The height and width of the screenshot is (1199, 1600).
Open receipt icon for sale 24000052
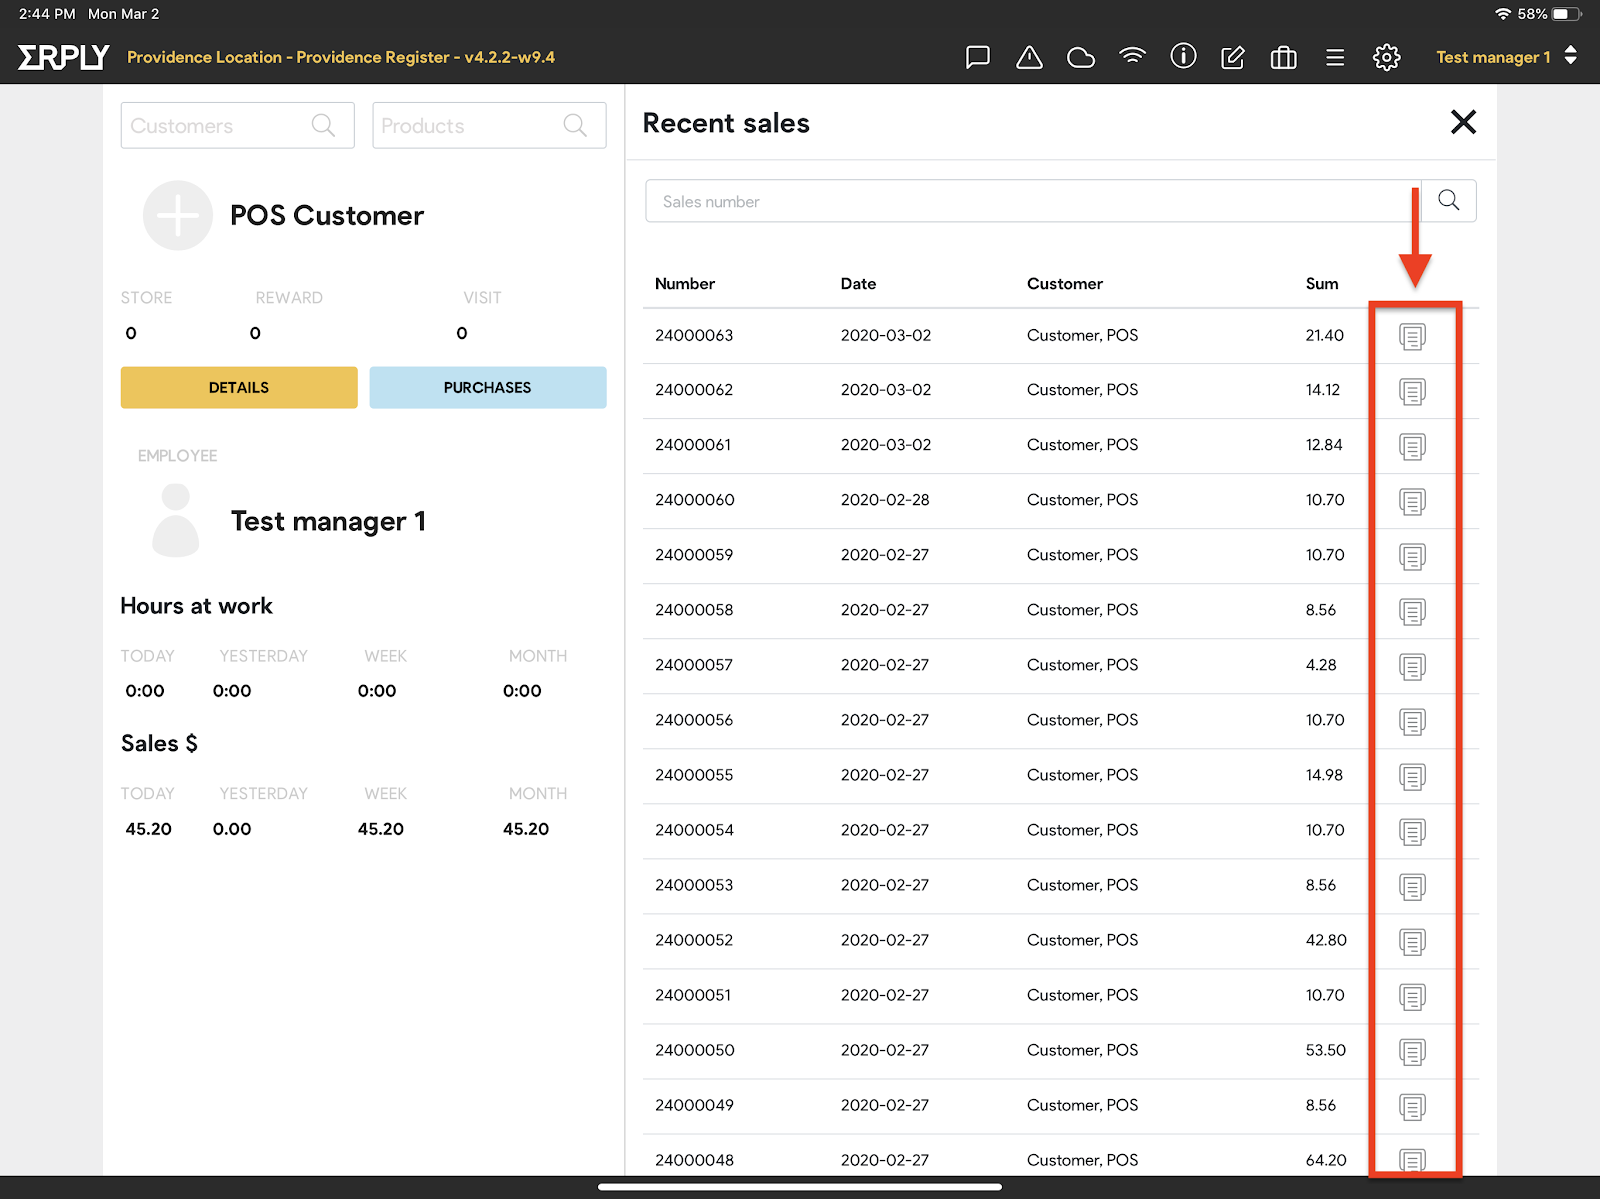[x=1412, y=942]
